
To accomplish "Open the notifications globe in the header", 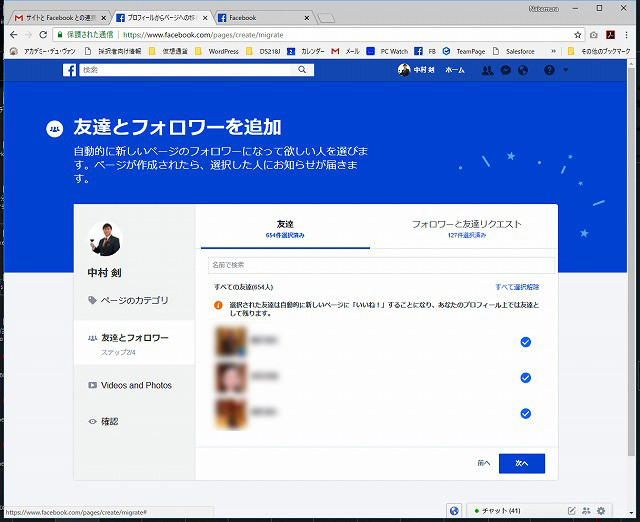I will (522, 70).
